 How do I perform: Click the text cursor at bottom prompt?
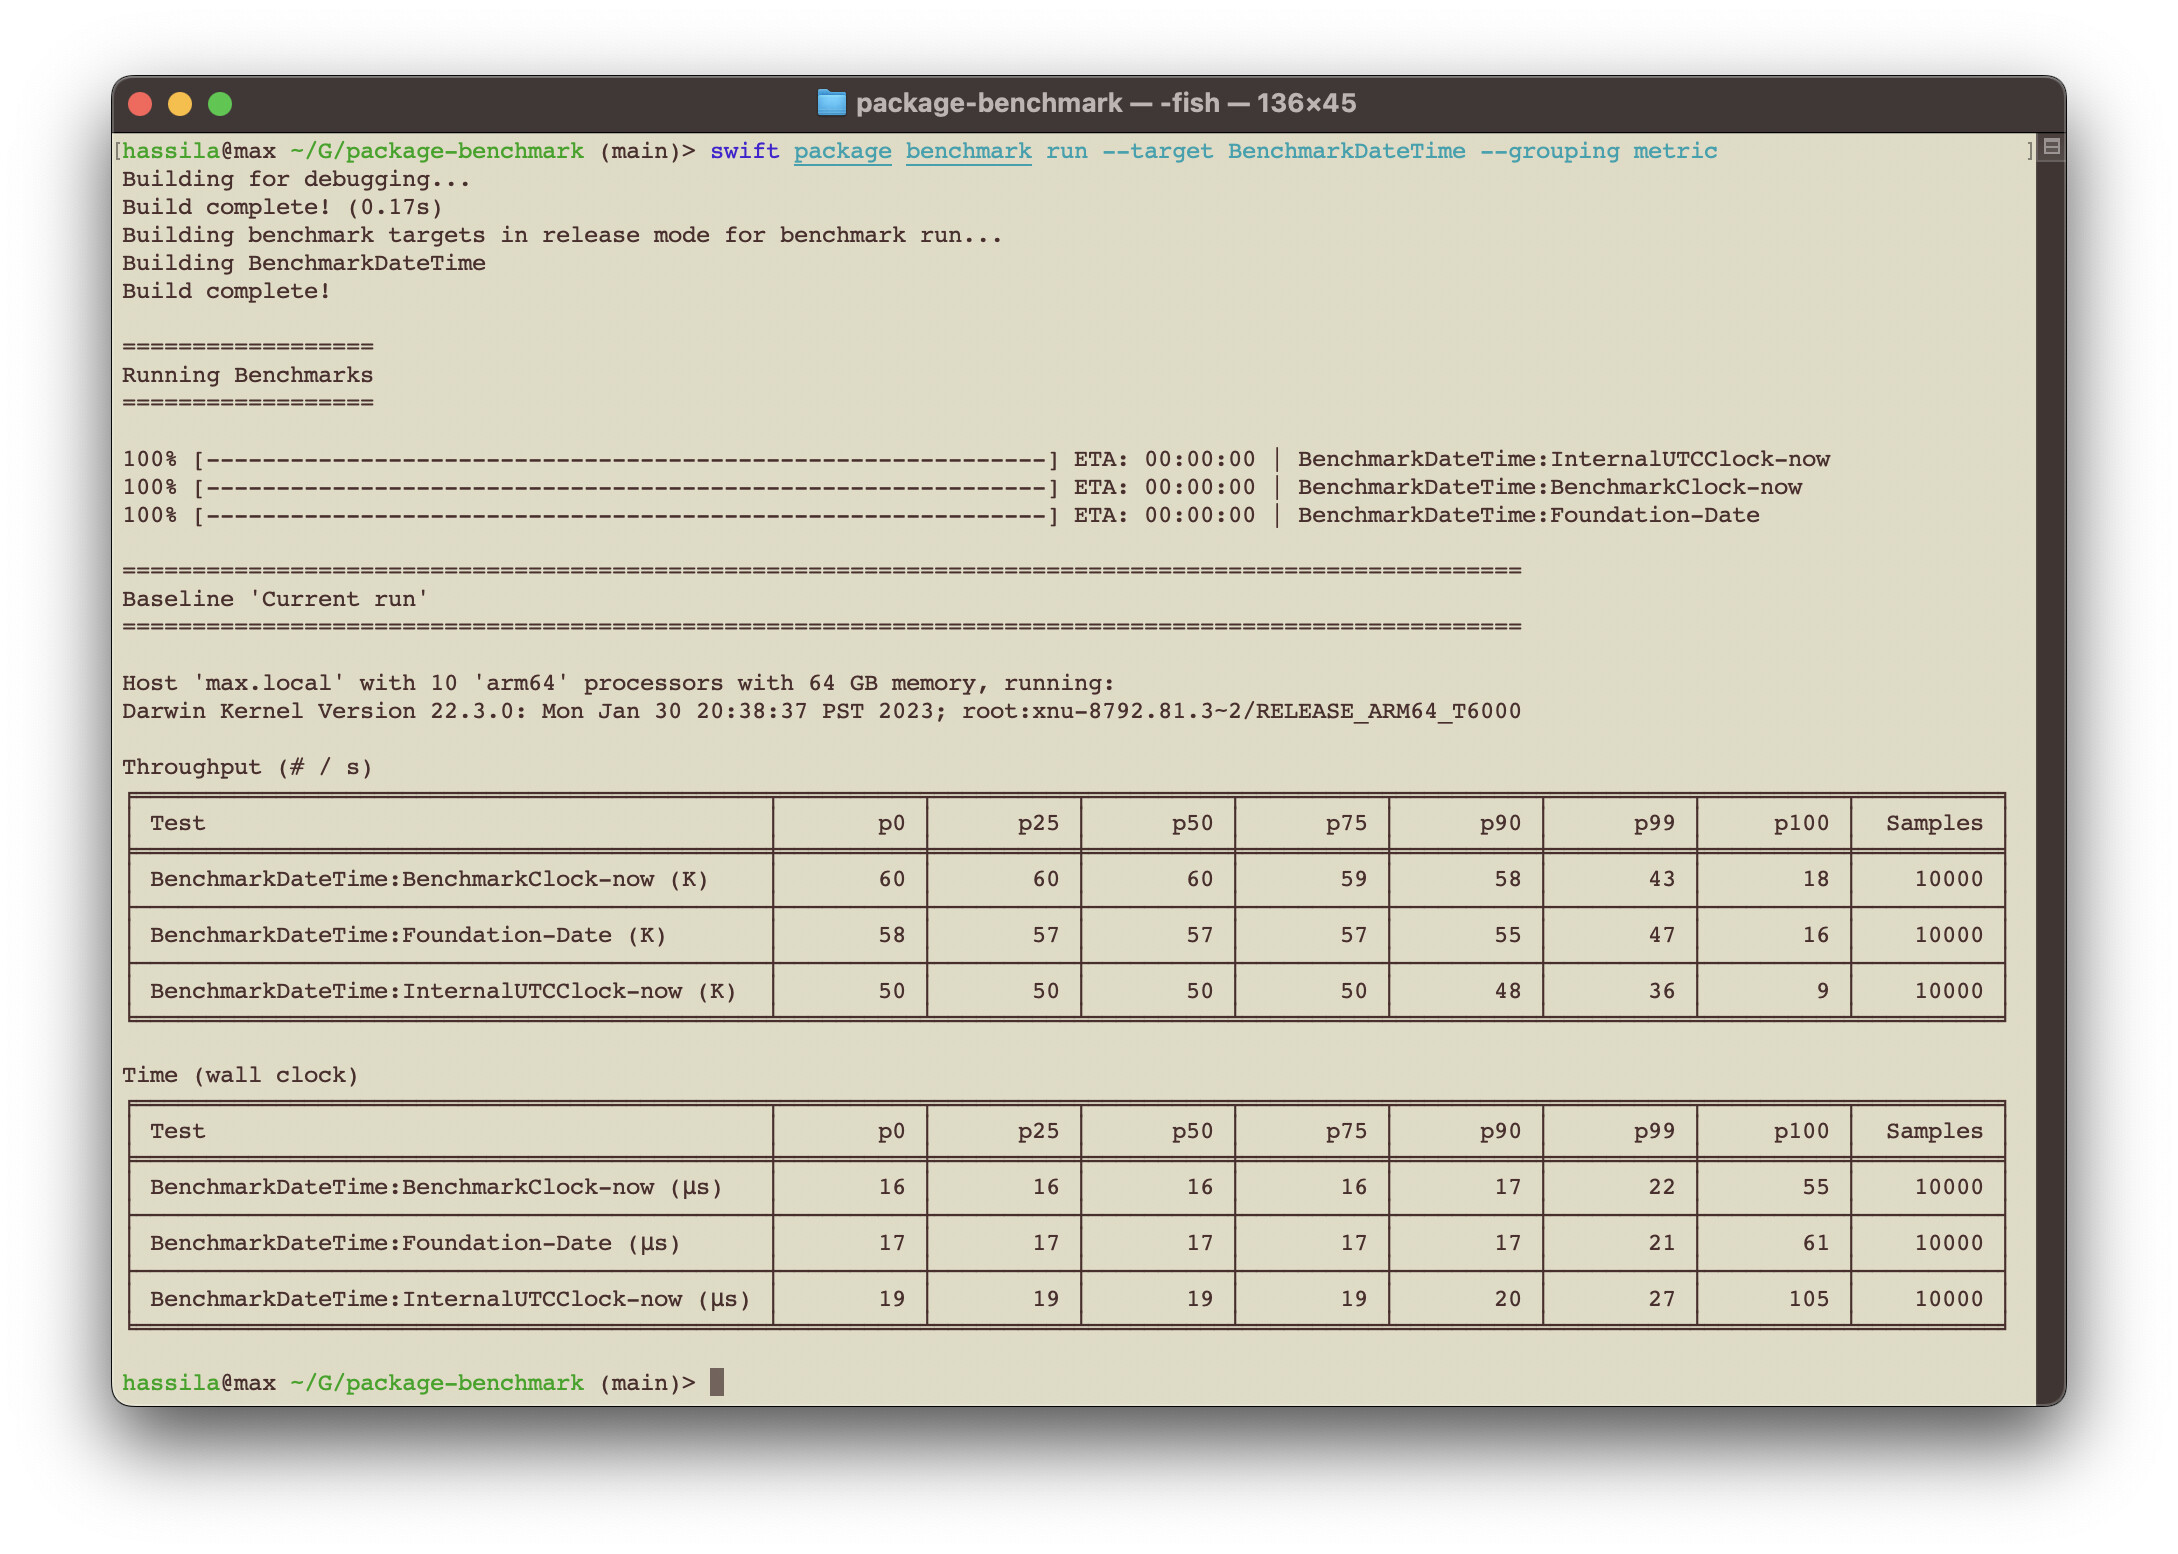[x=717, y=1382]
